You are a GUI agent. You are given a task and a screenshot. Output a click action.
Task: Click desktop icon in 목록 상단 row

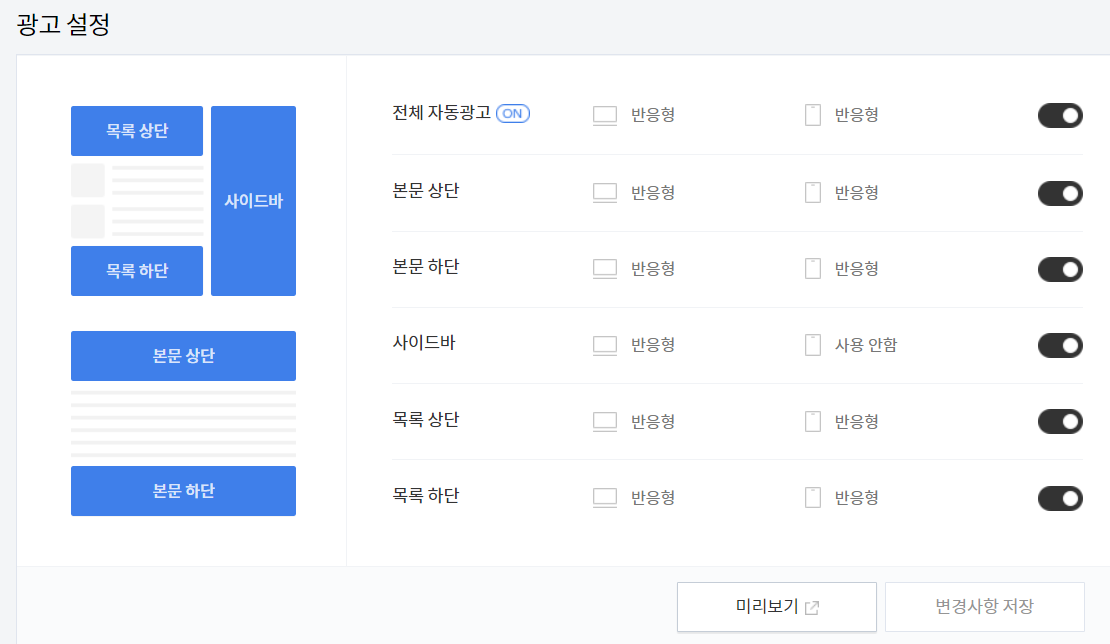coord(605,421)
